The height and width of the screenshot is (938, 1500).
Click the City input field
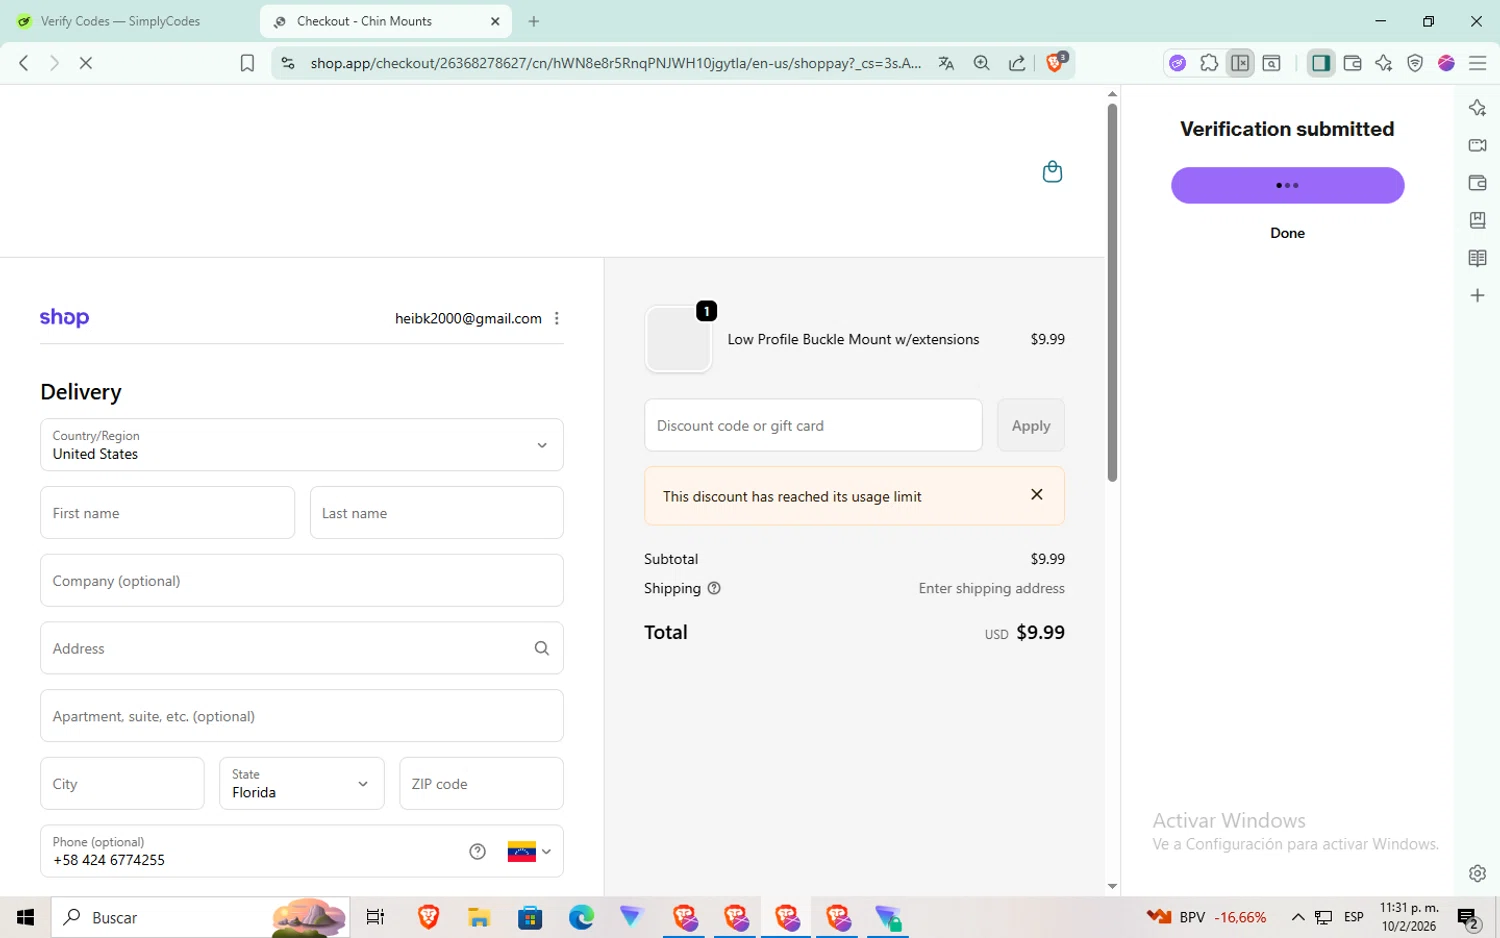(122, 783)
